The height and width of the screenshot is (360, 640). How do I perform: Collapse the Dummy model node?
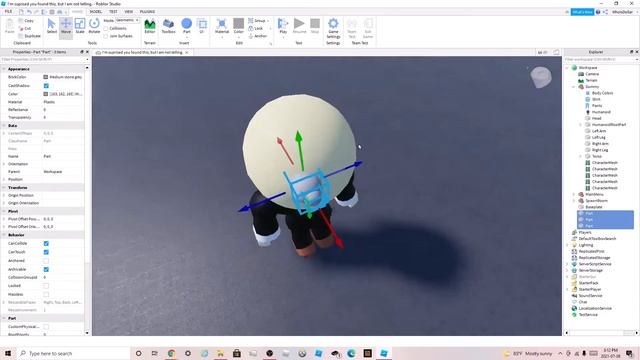click(574, 87)
